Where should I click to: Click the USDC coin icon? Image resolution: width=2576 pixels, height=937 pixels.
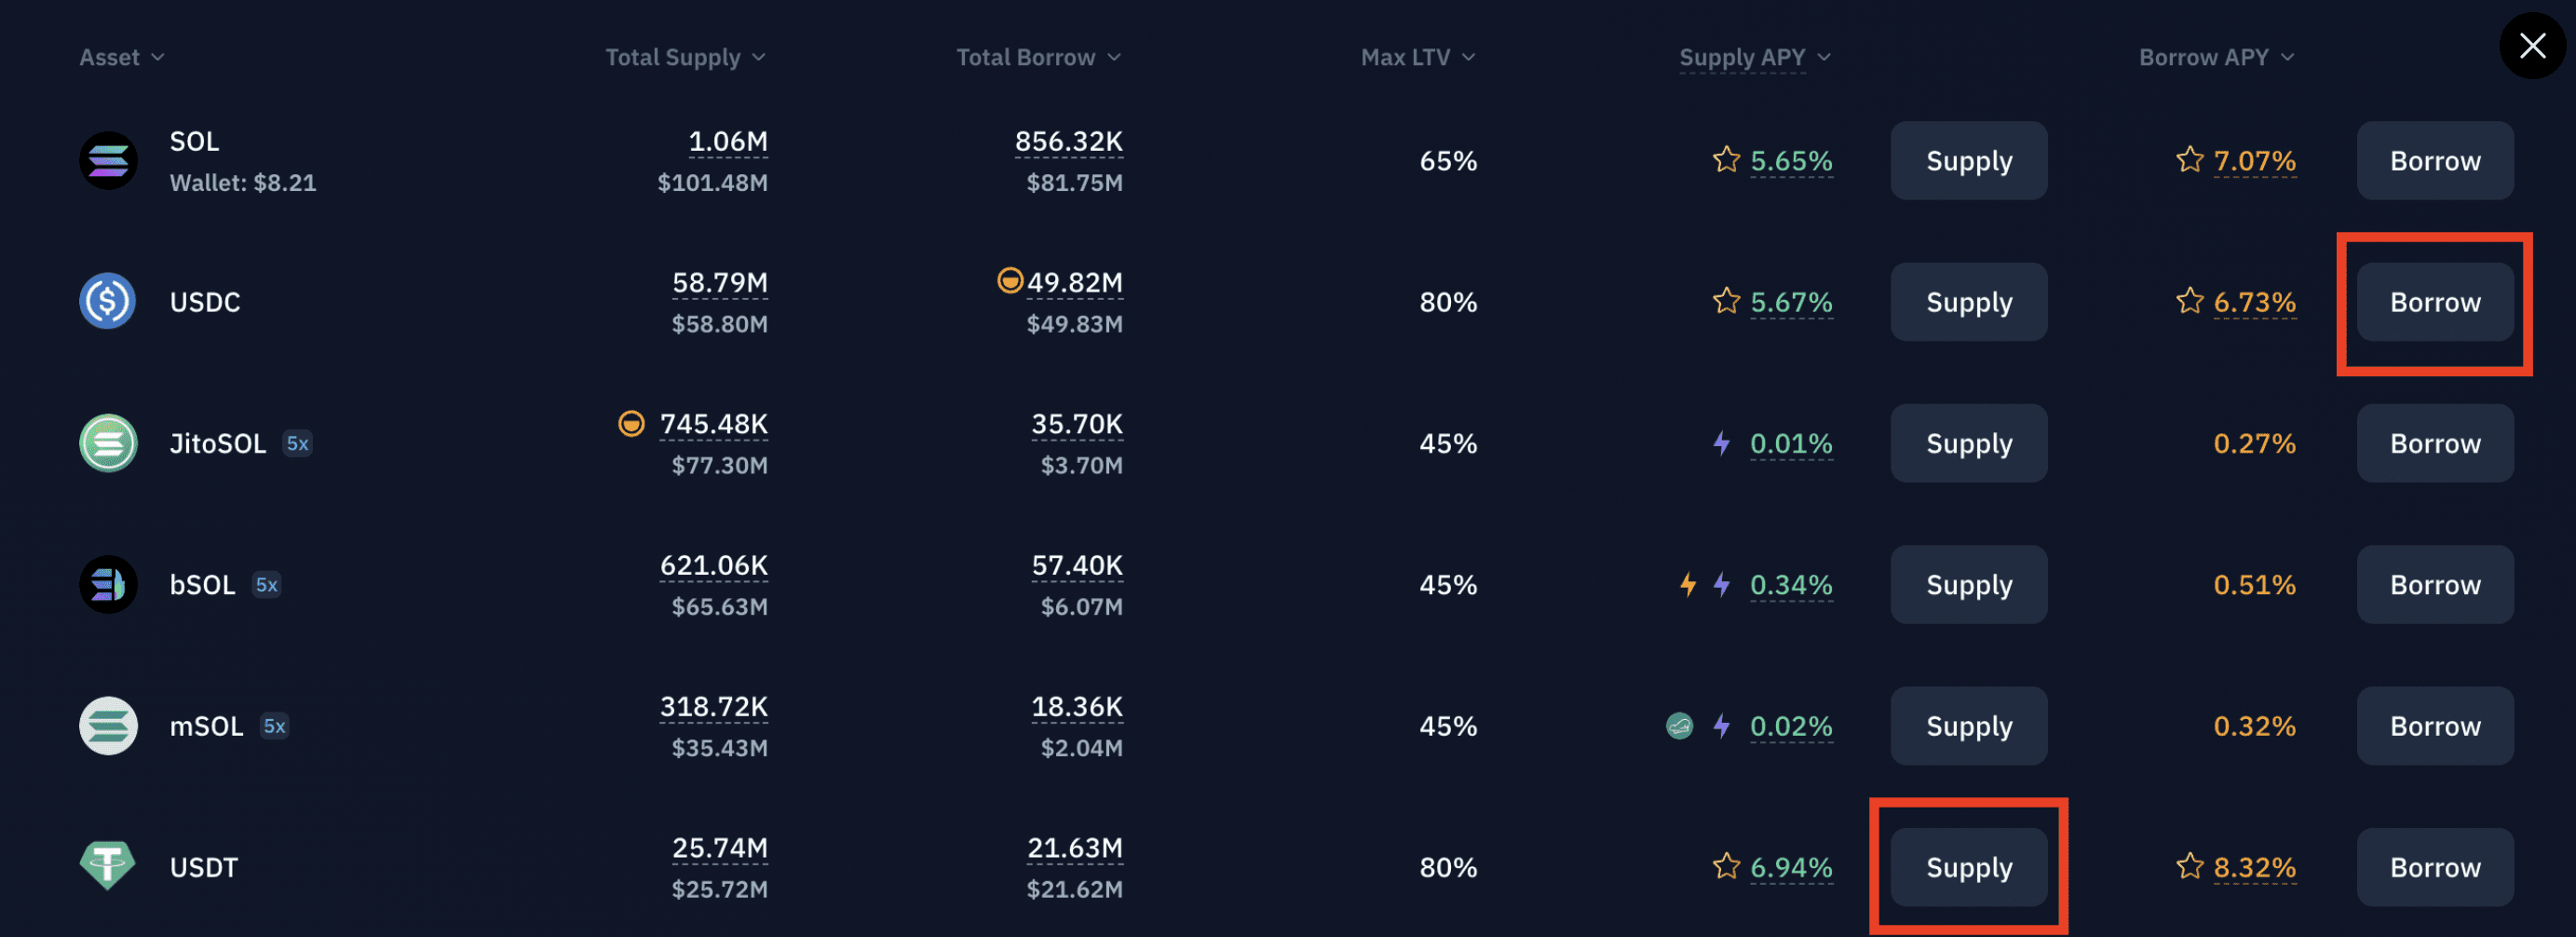point(108,301)
